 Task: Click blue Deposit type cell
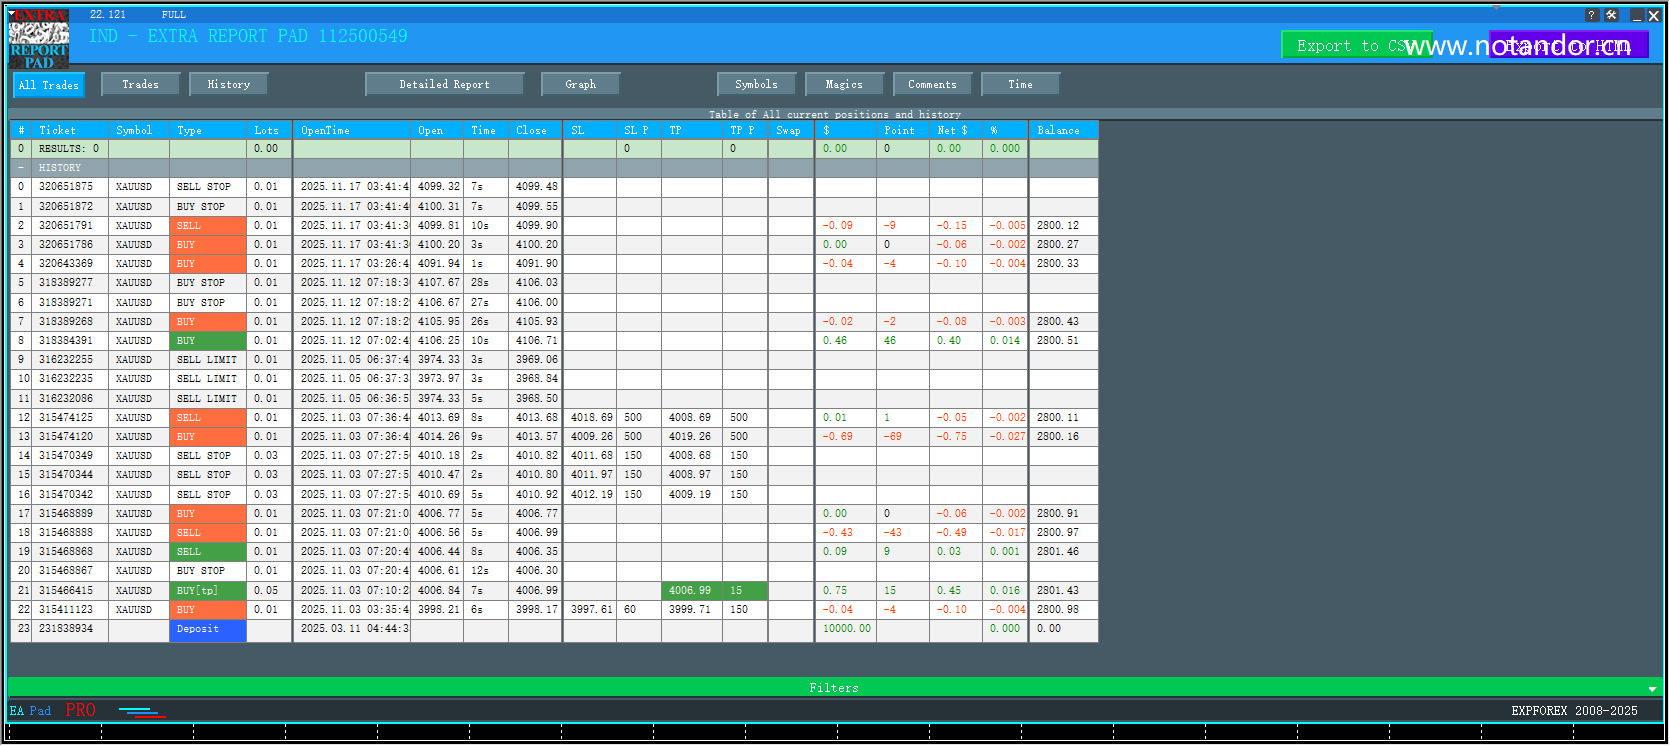tap(208, 629)
